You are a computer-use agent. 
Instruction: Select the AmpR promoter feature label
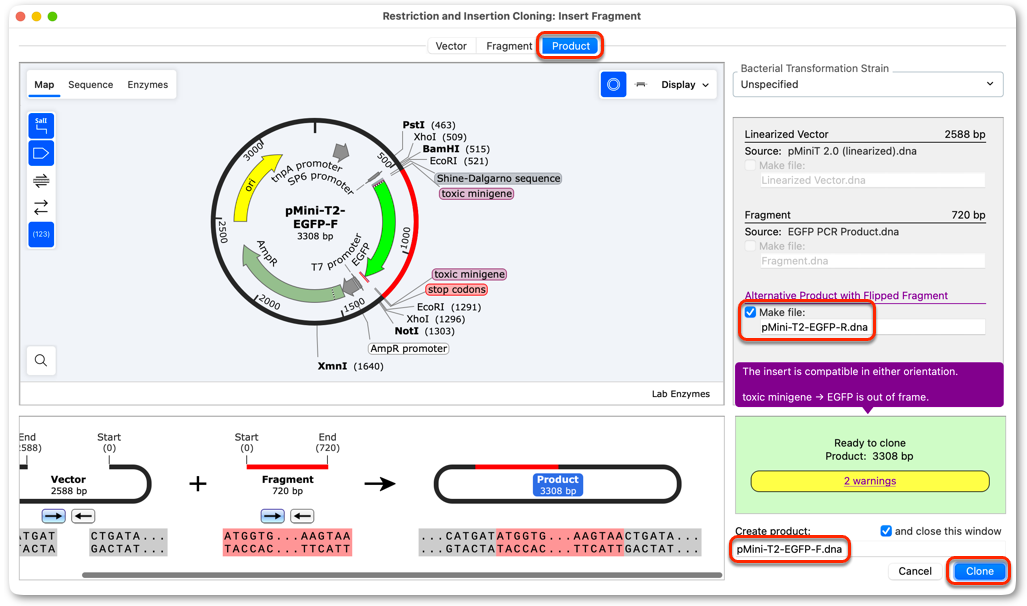click(x=408, y=349)
